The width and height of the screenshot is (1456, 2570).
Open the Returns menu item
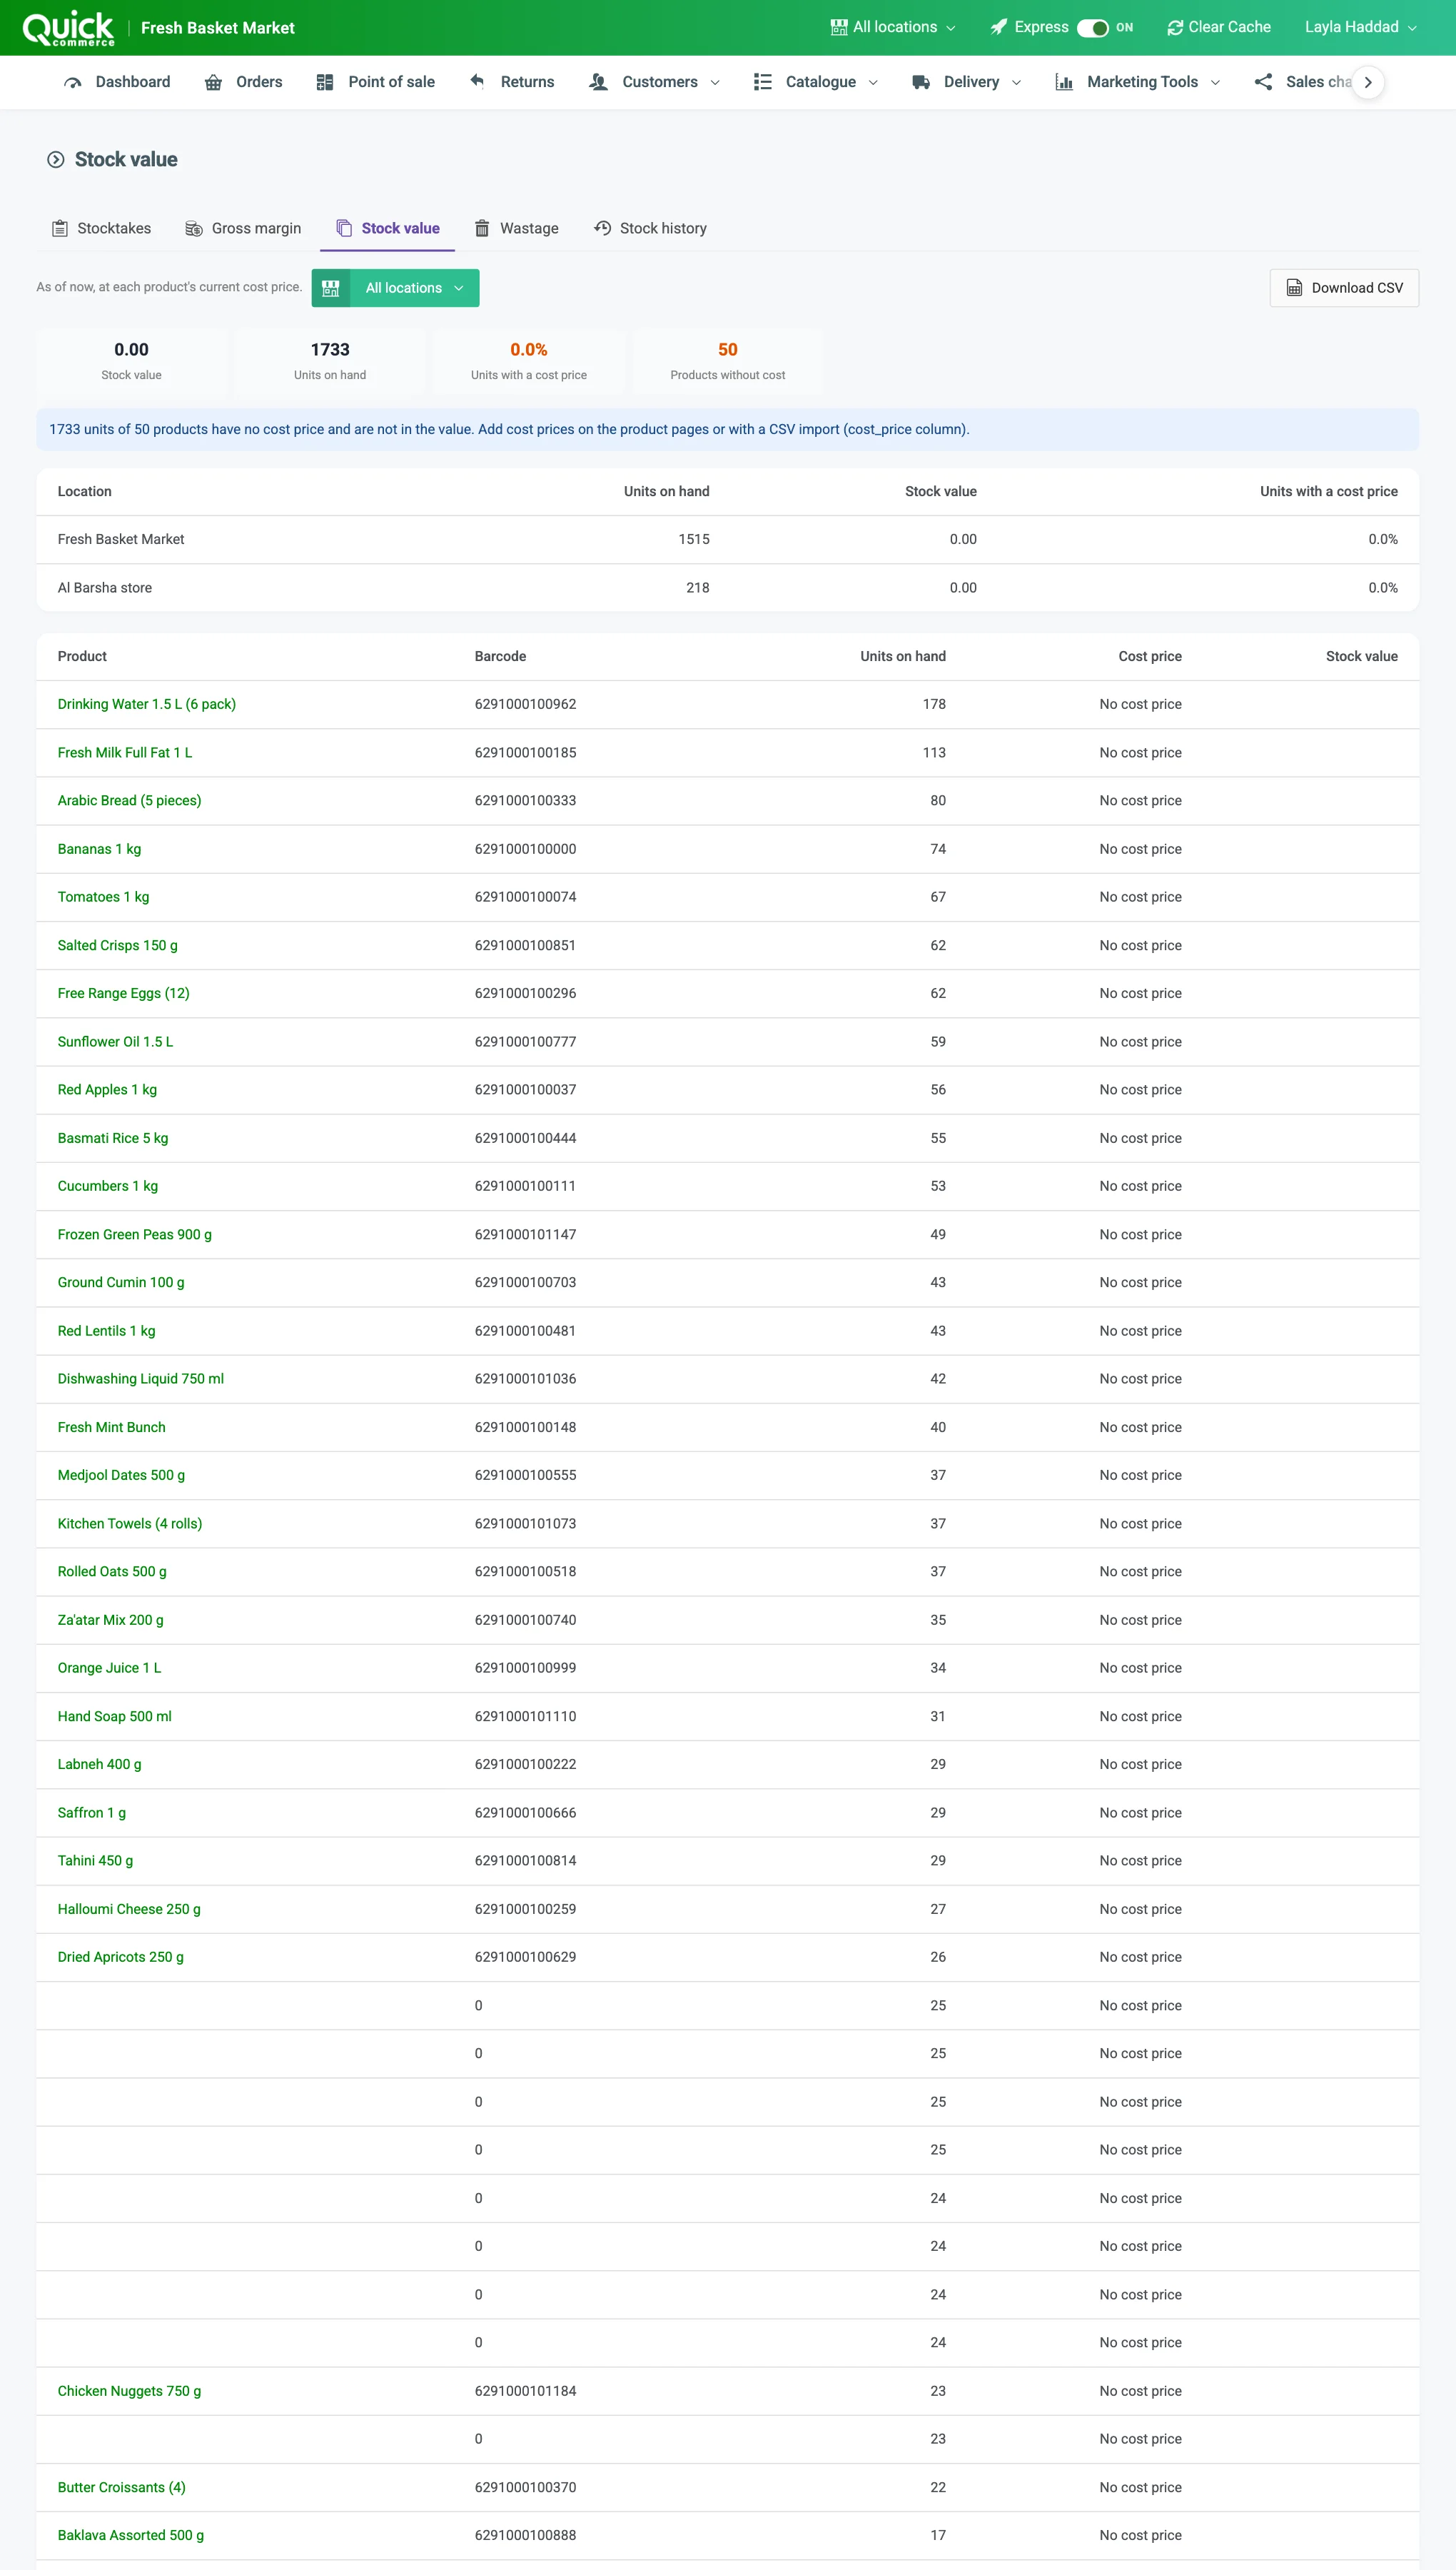click(x=511, y=82)
